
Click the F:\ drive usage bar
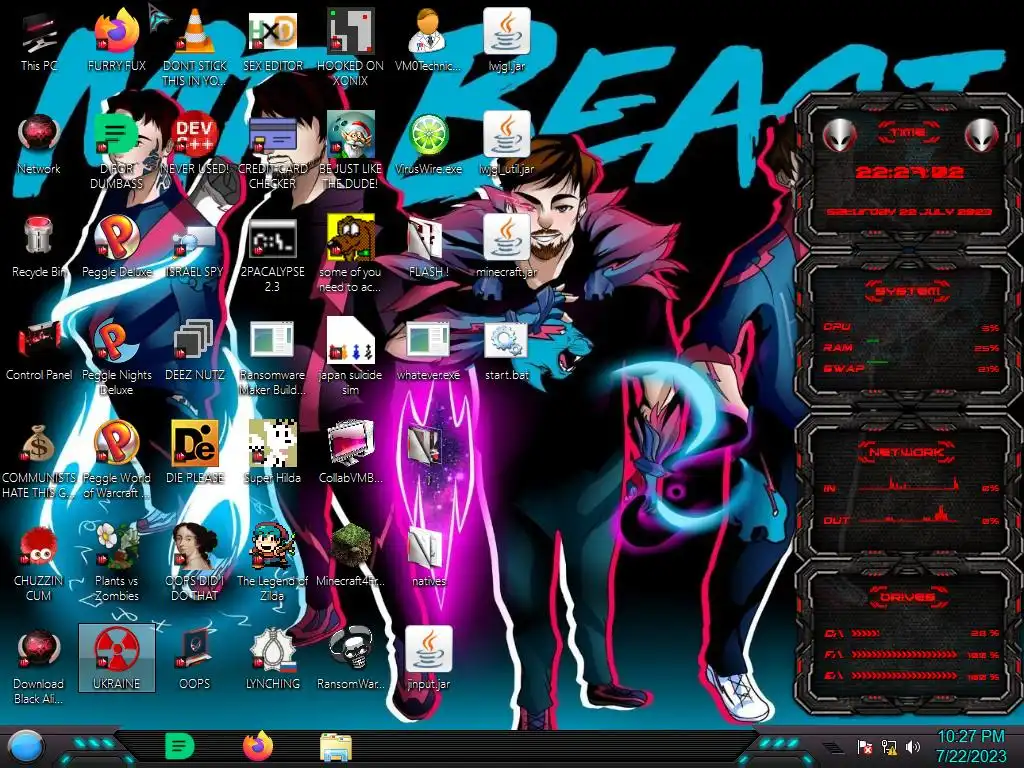[904, 654]
